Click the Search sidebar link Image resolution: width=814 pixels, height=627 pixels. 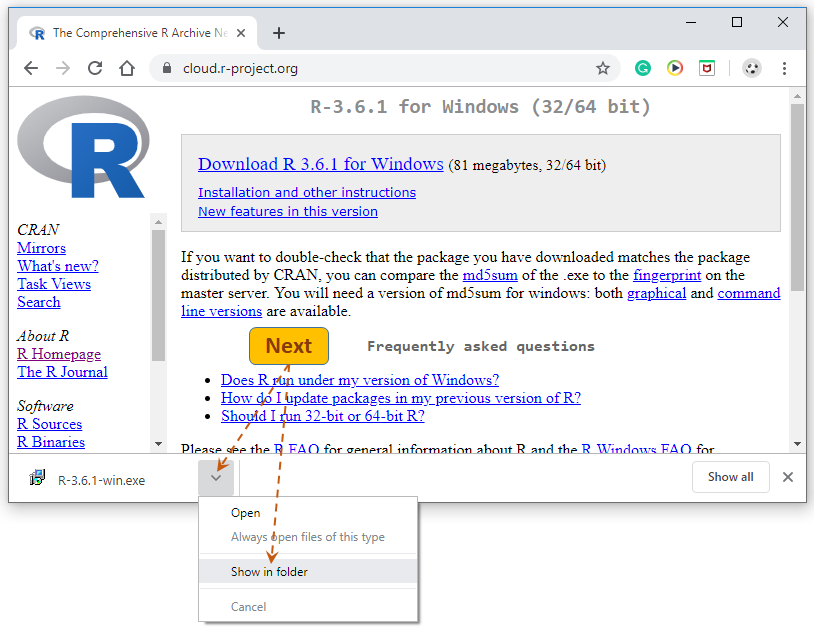[x=38, y=302]
